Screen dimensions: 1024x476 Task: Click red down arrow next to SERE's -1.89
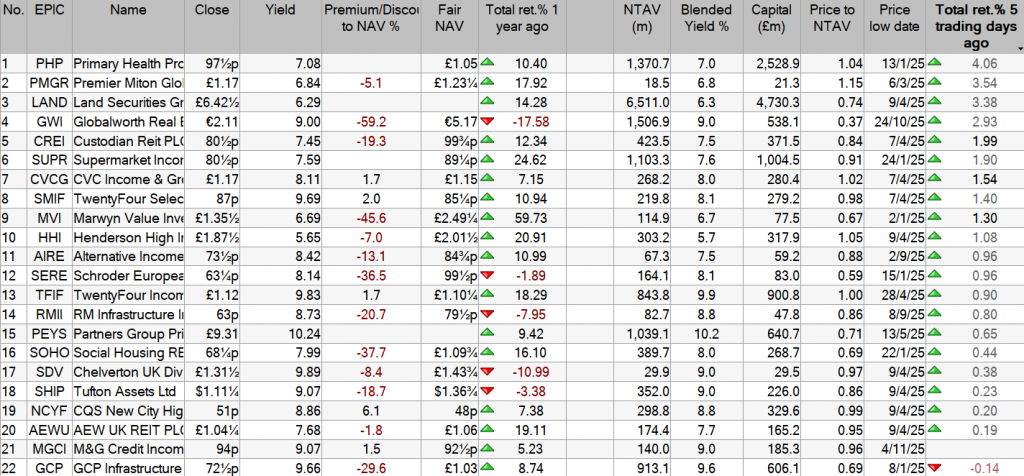point(489,273)
